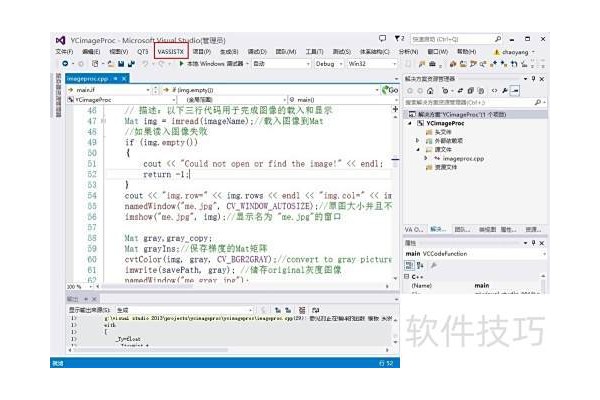Expand the 外部依赖项 node
Screen dimensions: 600x400
(x=417, y=141)
